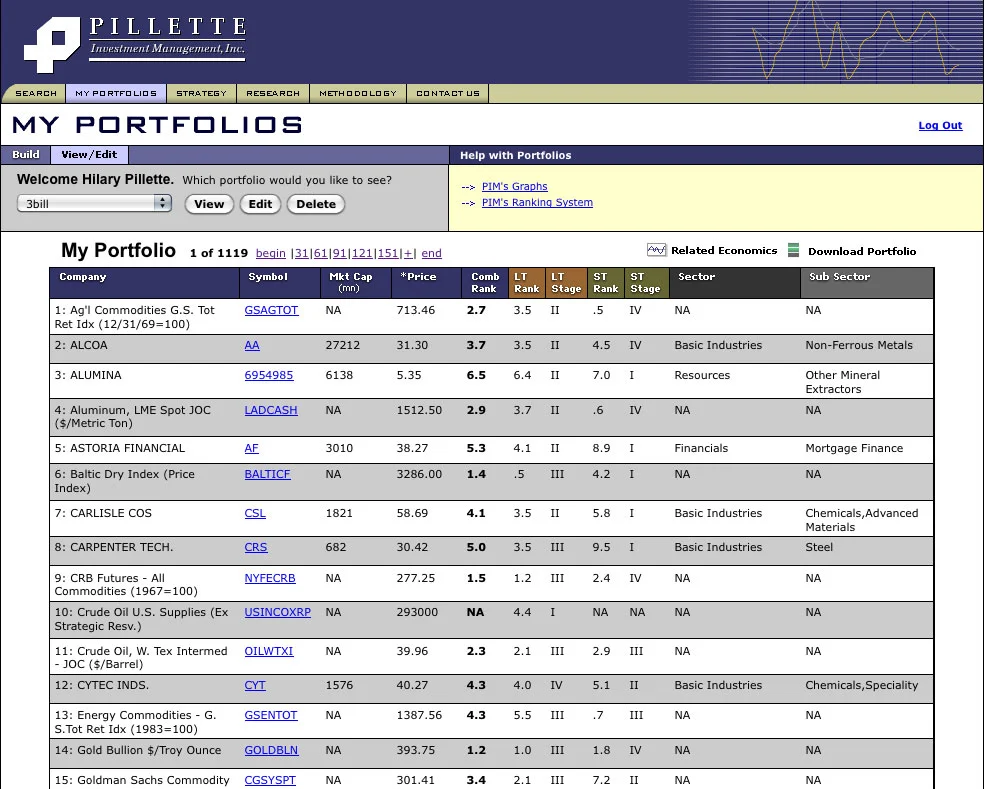Screen dimensions: 984x789
Task: Click the Log Out link
Action: click(x=940, y=125)
